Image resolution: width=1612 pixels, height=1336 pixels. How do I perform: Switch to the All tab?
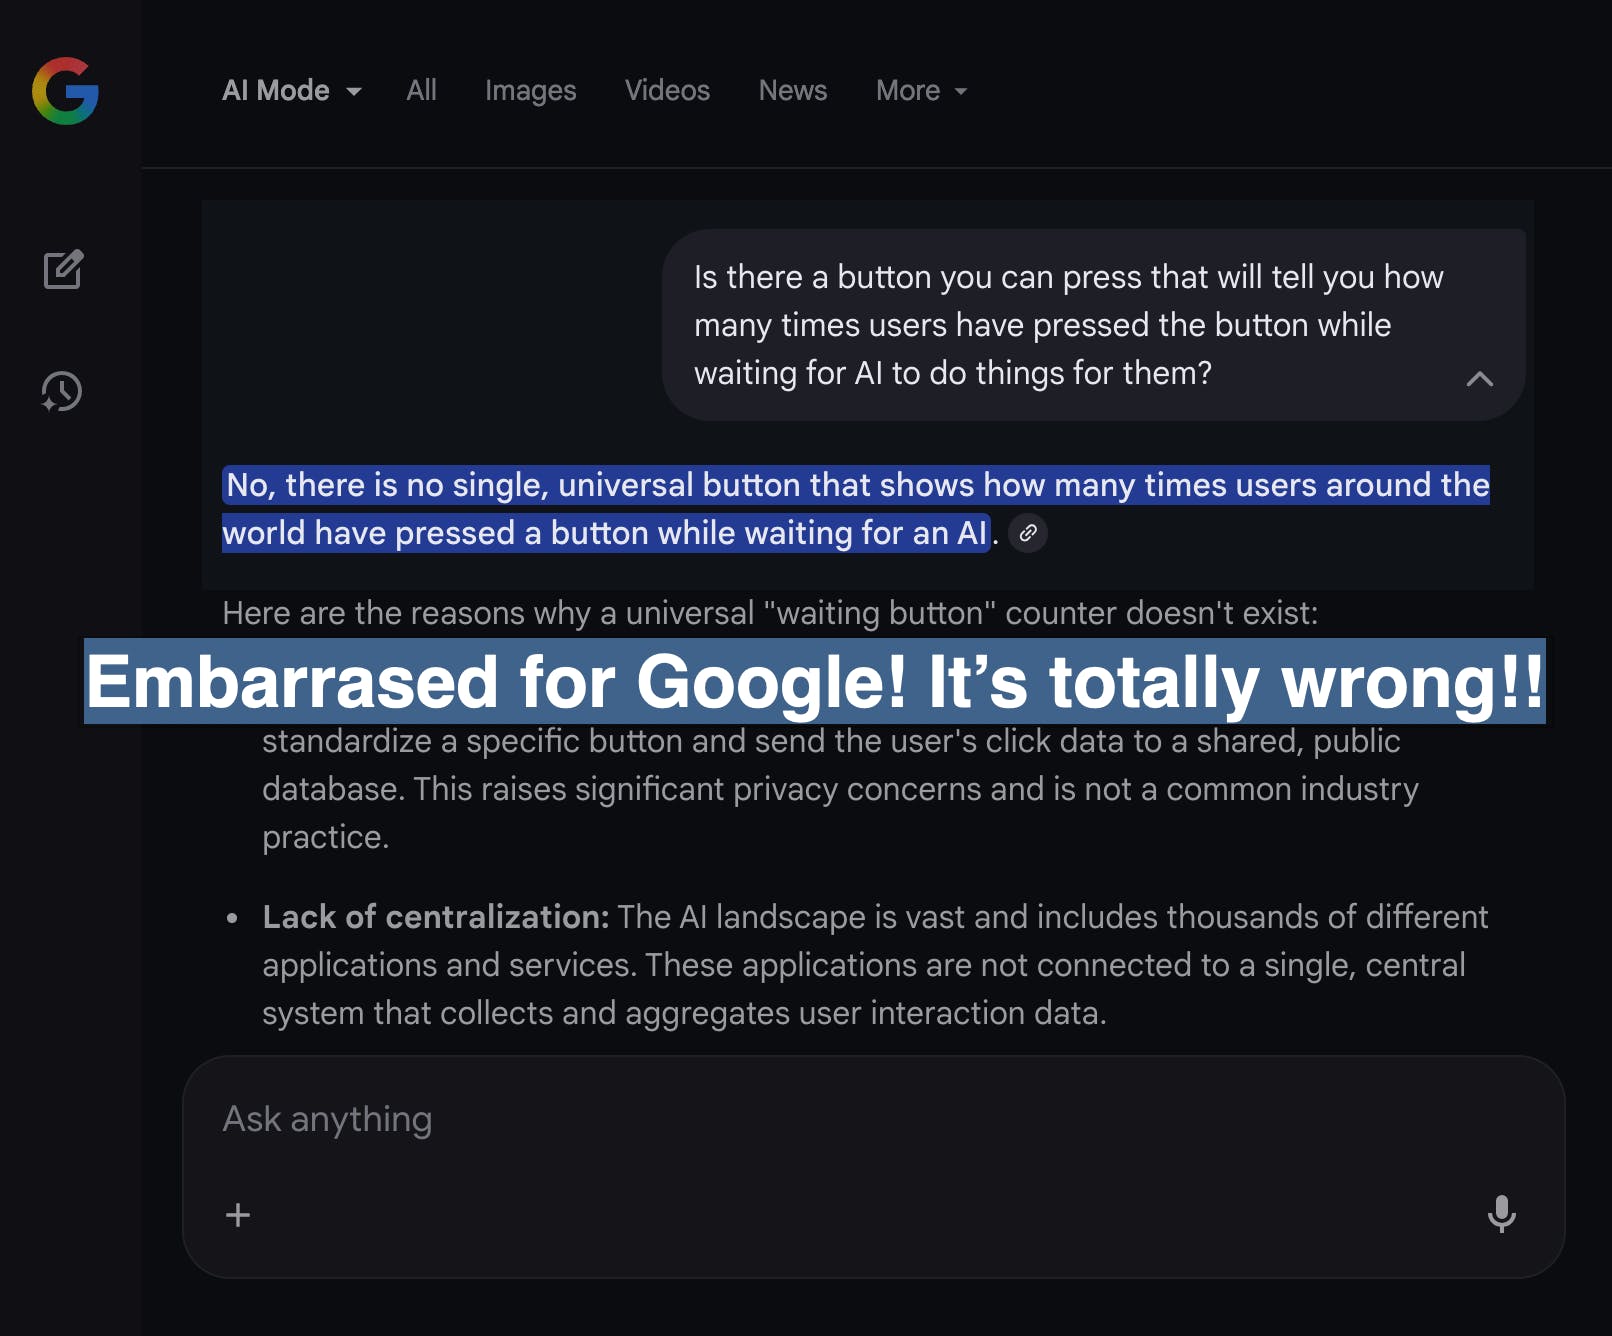pos(421,91)
